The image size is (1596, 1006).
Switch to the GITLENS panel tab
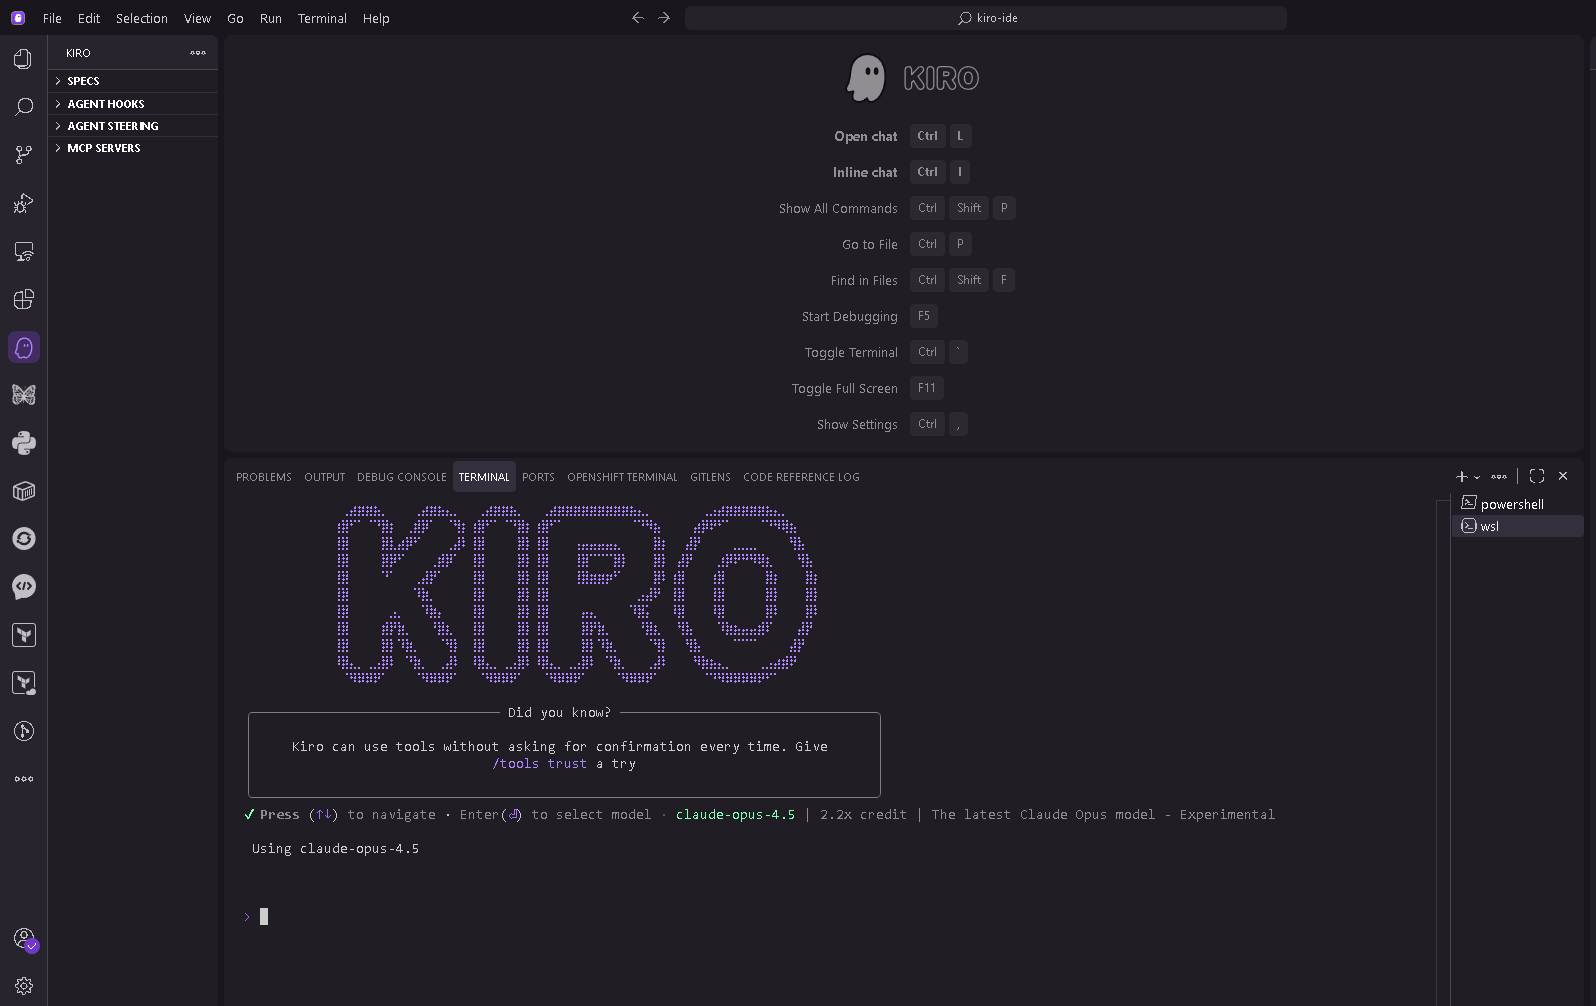click(x=710, y=477)
